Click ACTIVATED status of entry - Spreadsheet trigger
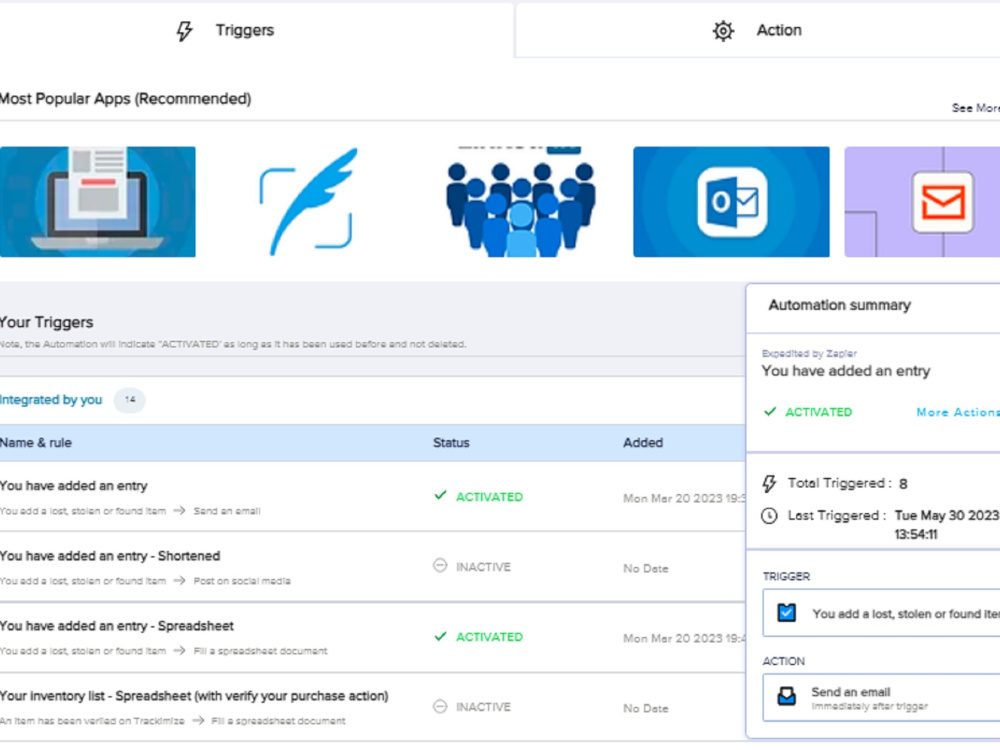 tap(489, 637)
